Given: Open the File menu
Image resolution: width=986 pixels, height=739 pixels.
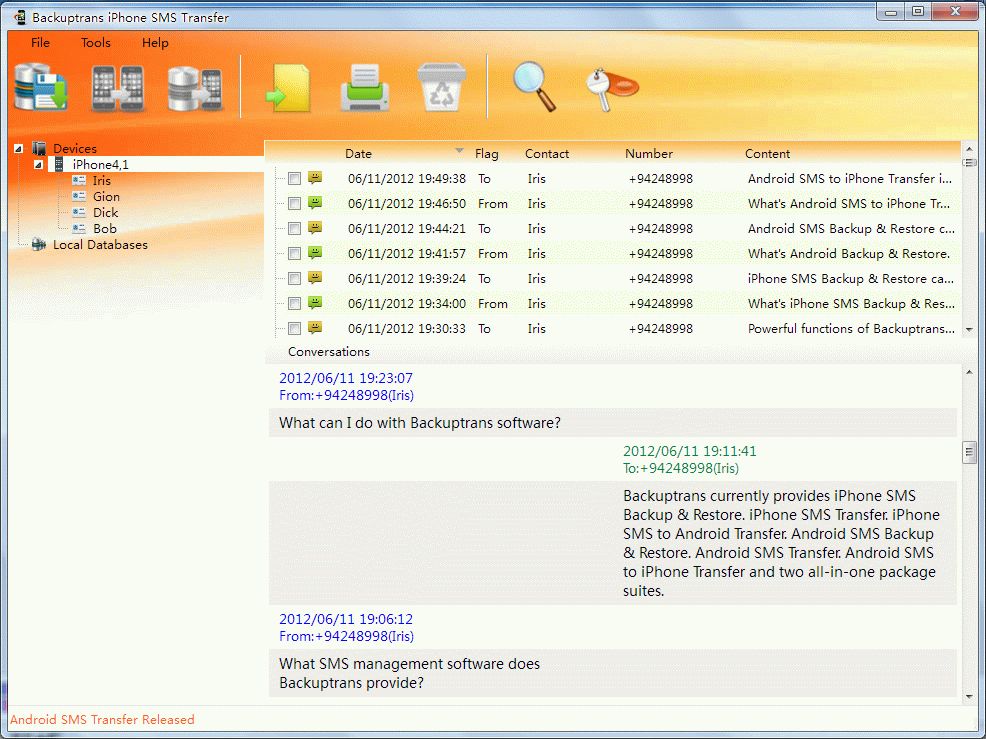Looking at the screenshot, I should [x=40, y=43].
